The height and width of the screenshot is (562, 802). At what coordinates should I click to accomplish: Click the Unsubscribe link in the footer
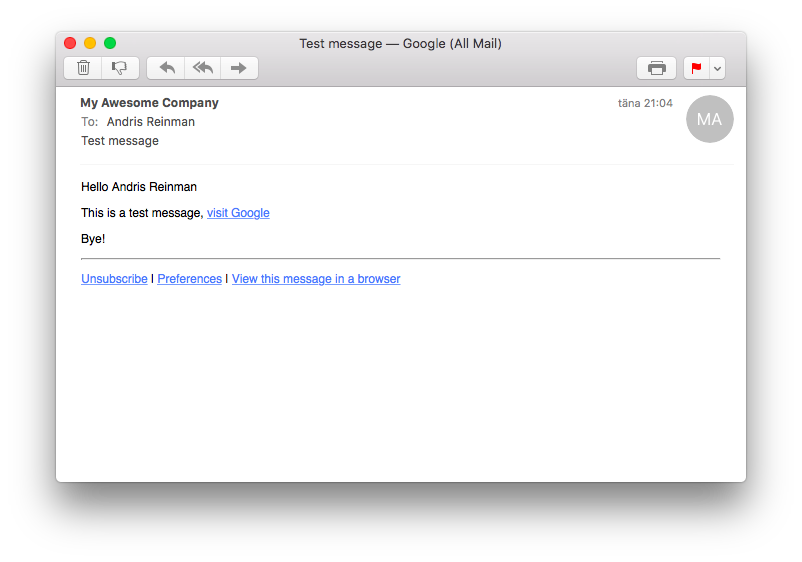coord(114,279)
